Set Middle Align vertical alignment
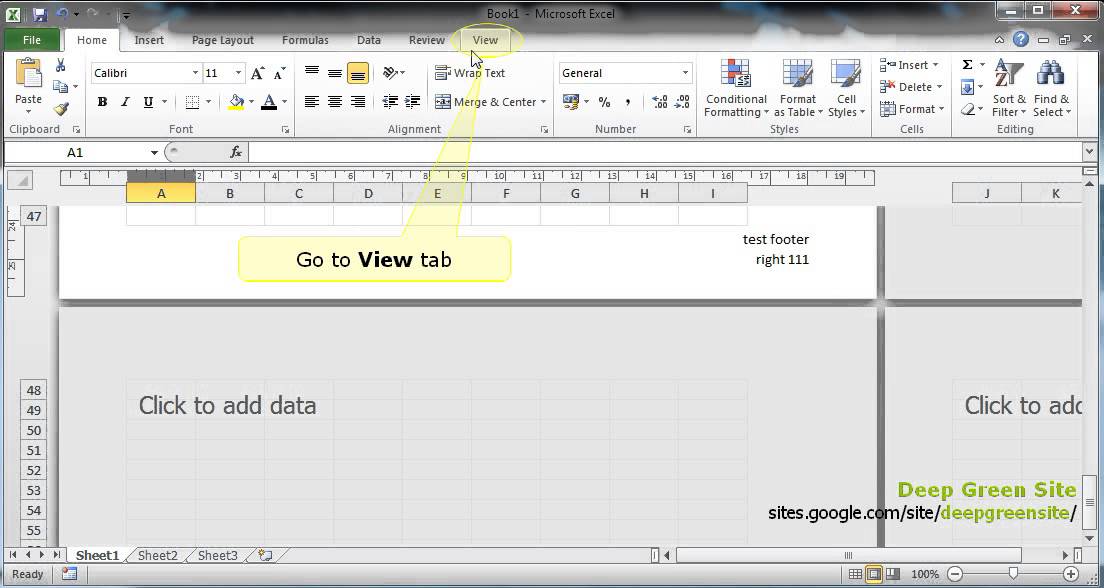 pos(335,73)
